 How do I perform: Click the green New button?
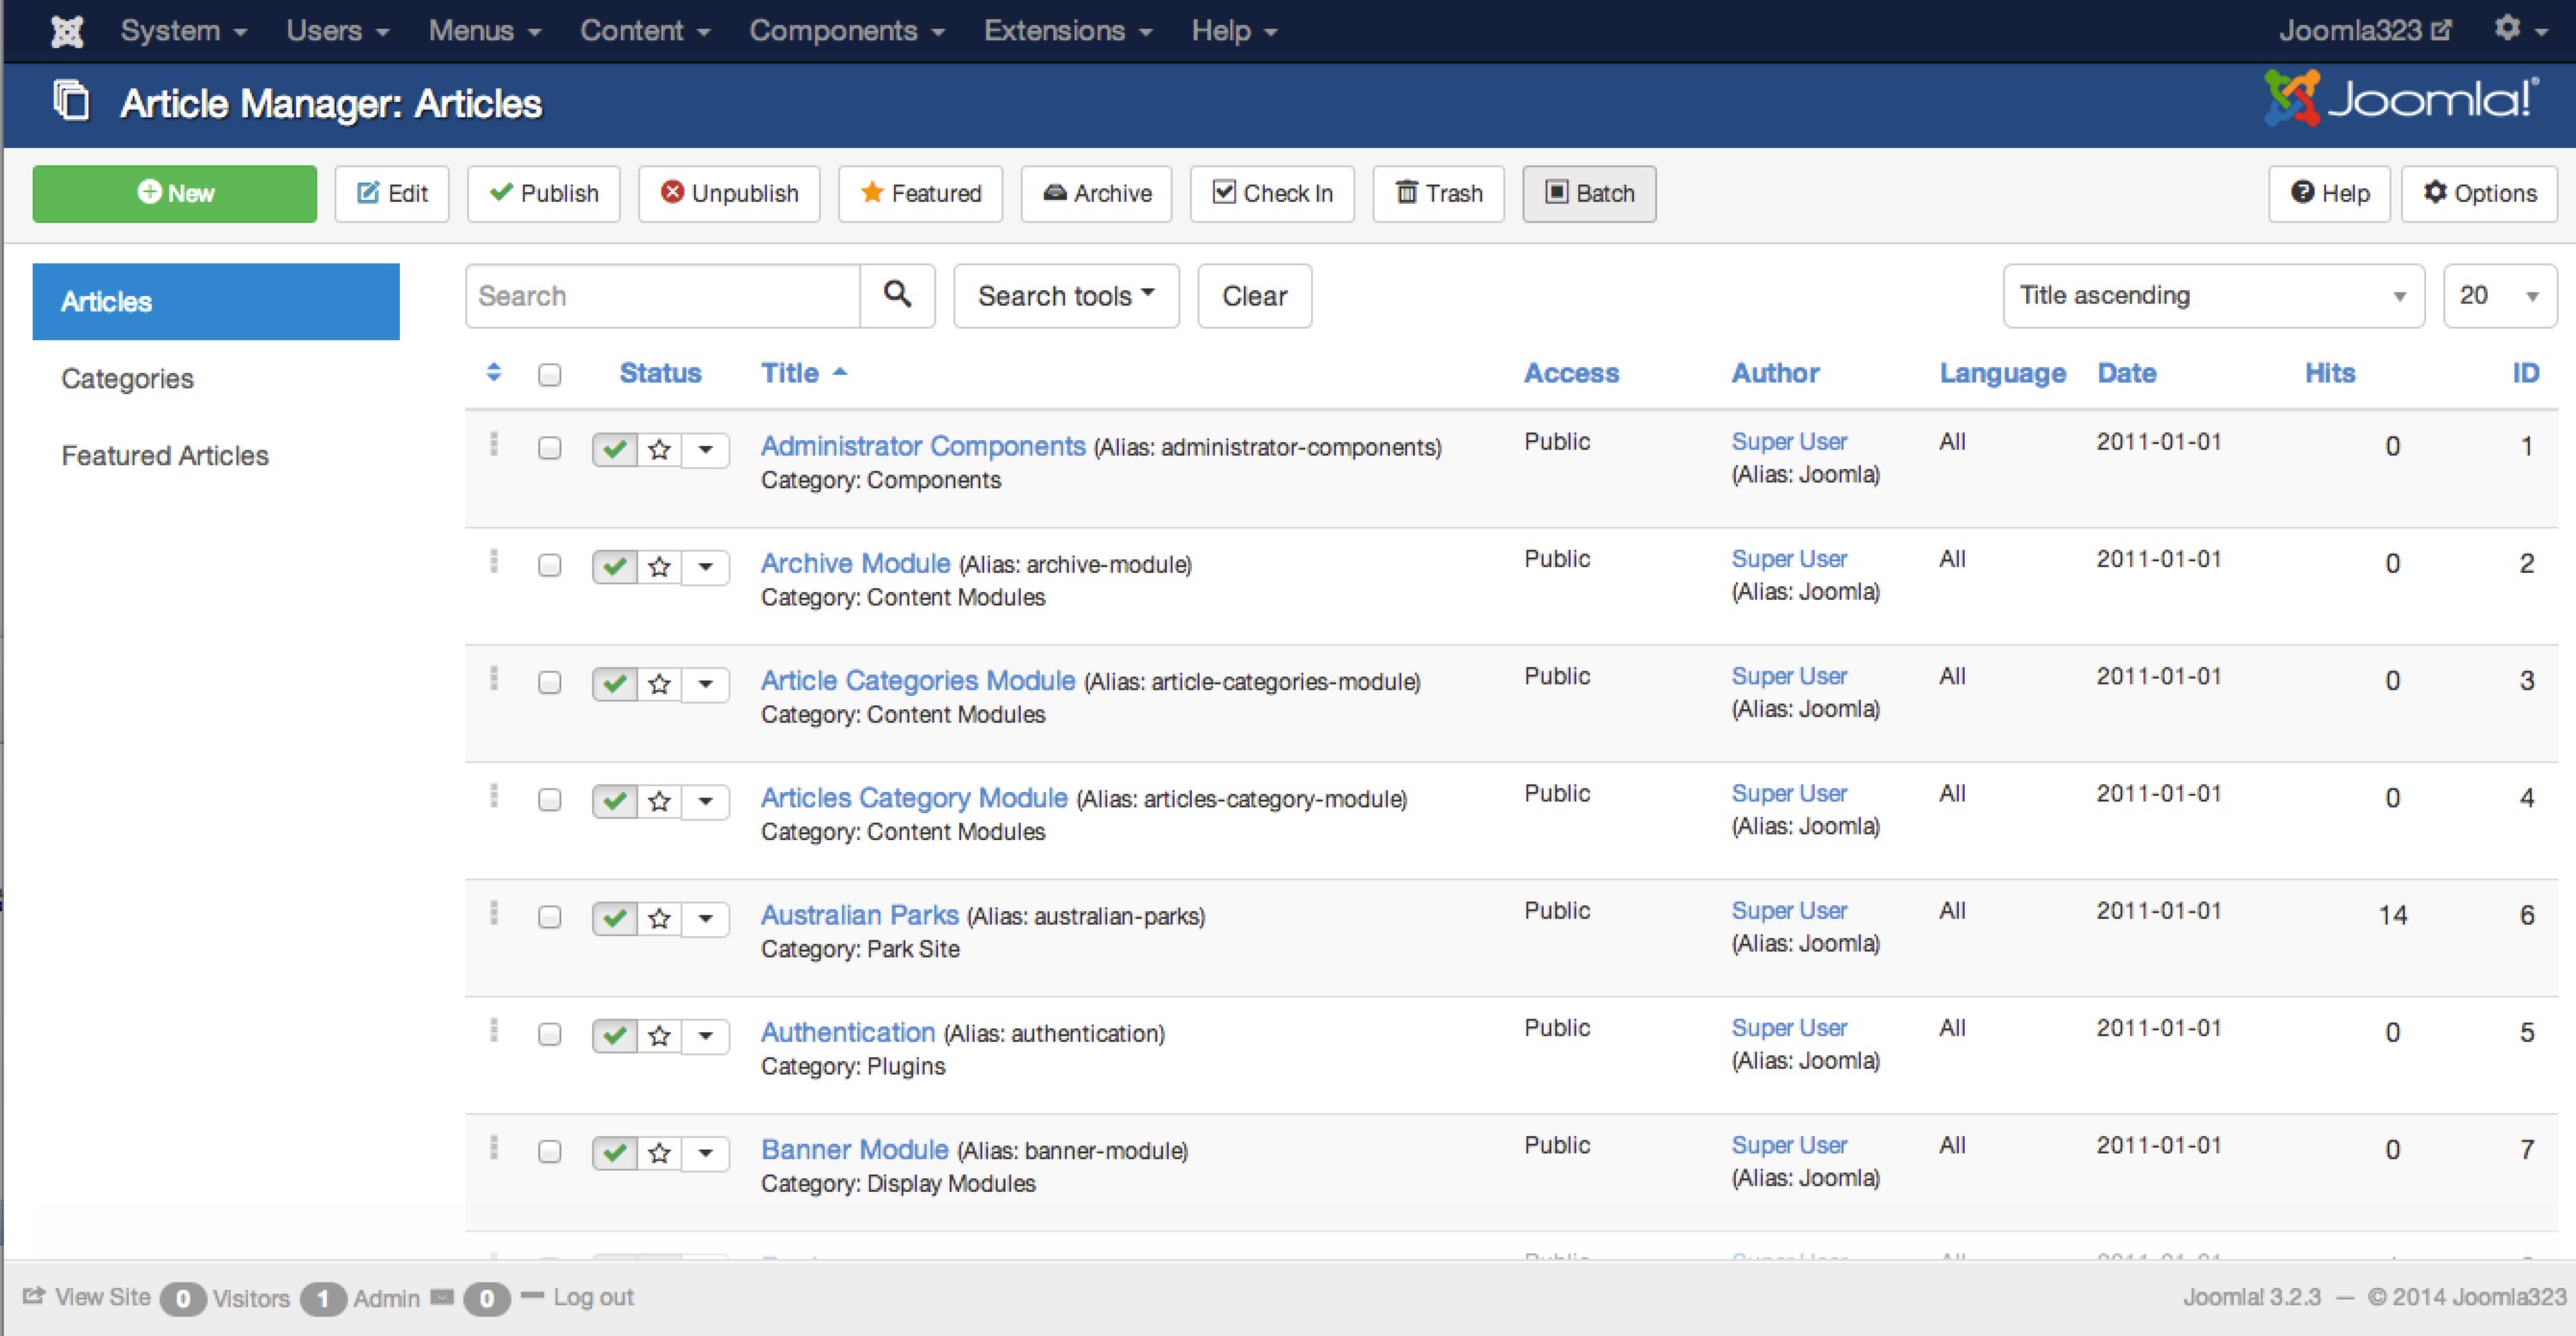click(175, 193)
